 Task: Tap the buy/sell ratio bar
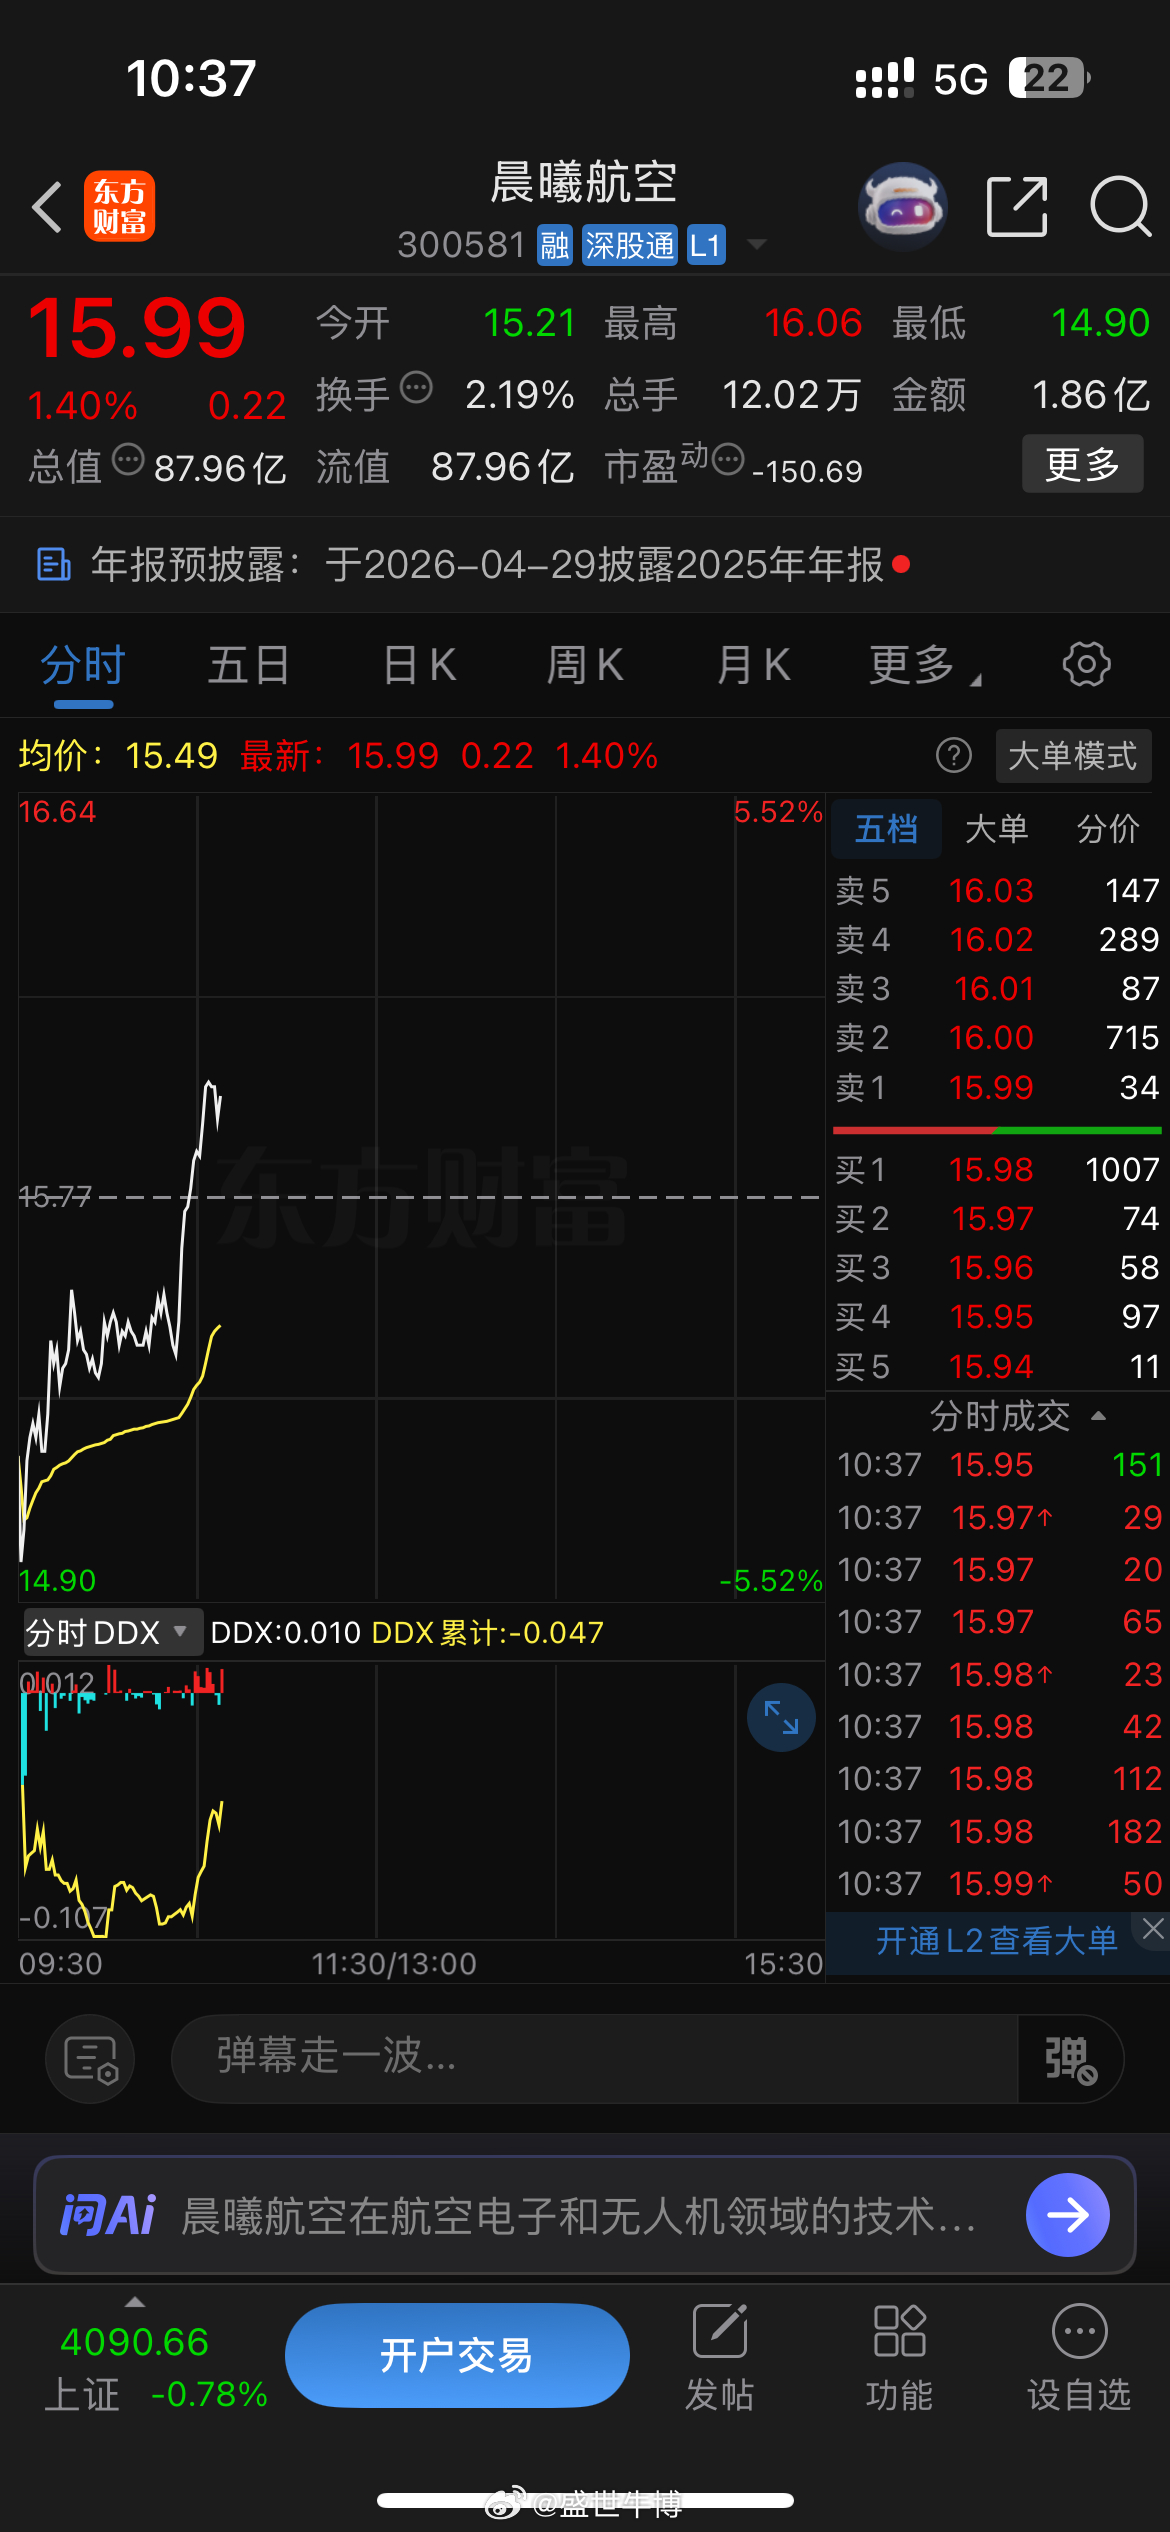coord(997,1130)
